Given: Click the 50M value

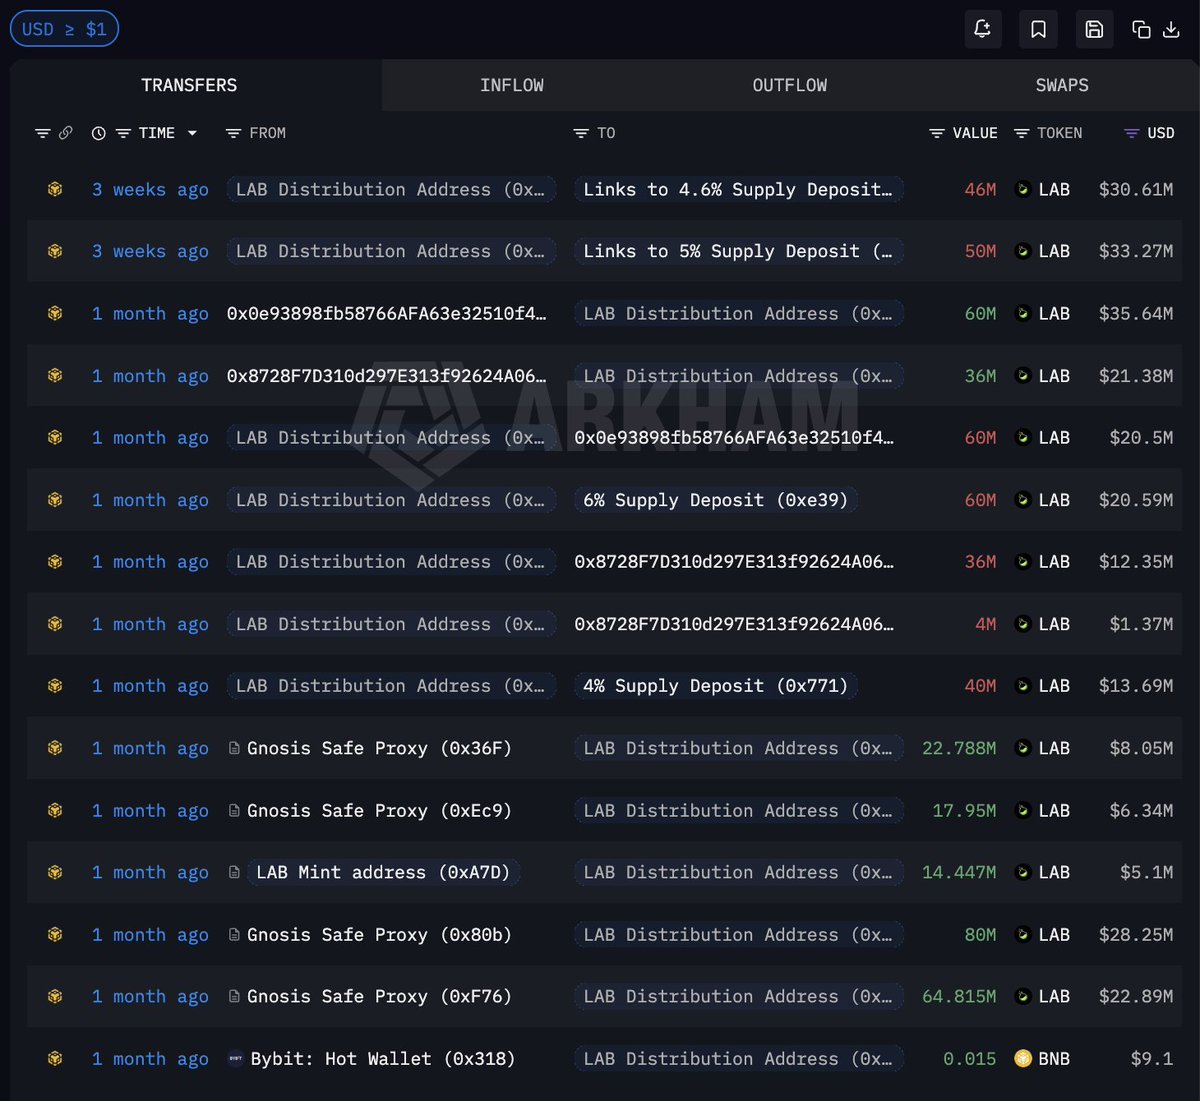Looking at the screenshot, I should (x=980, y=251).
